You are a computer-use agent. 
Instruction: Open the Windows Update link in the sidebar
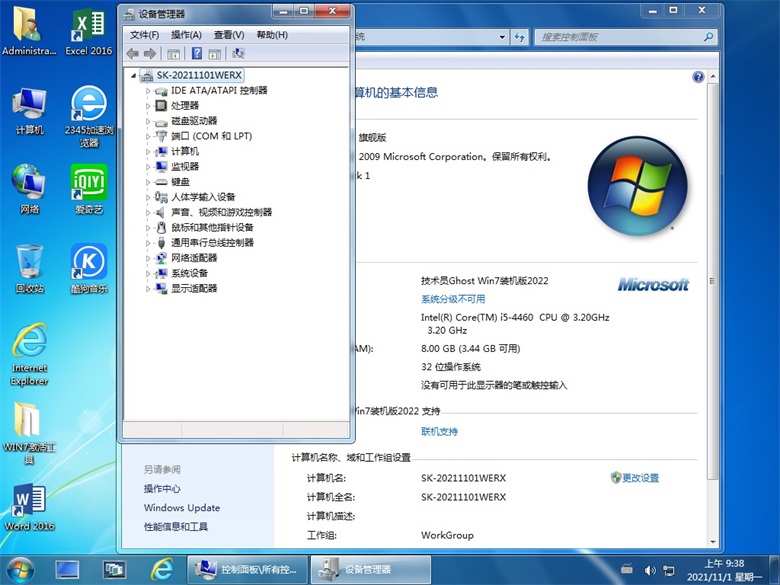click(181, 508)
